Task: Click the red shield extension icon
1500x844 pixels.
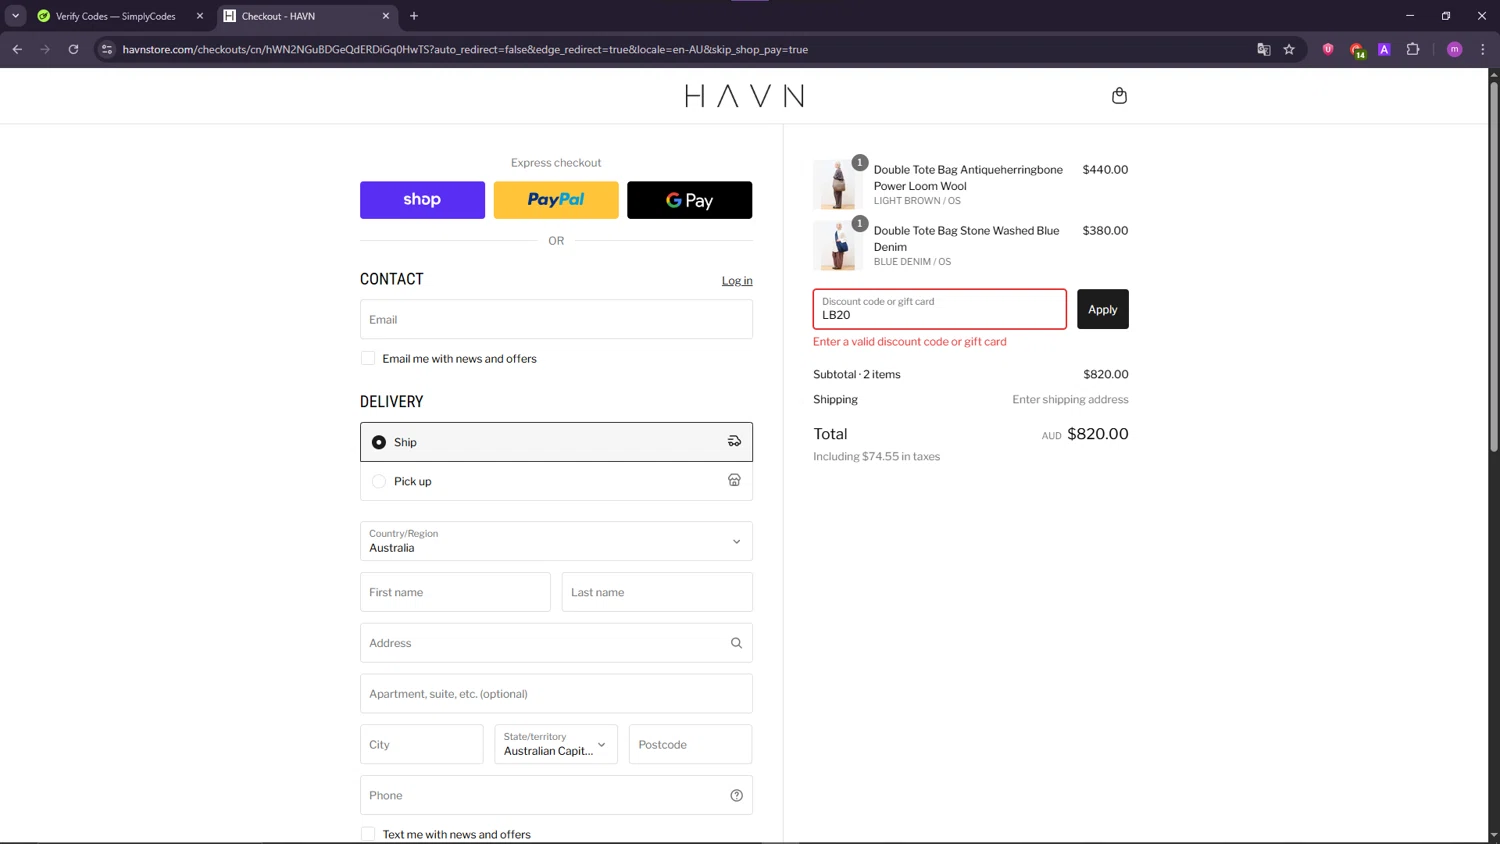Action: pos(1328,49)
